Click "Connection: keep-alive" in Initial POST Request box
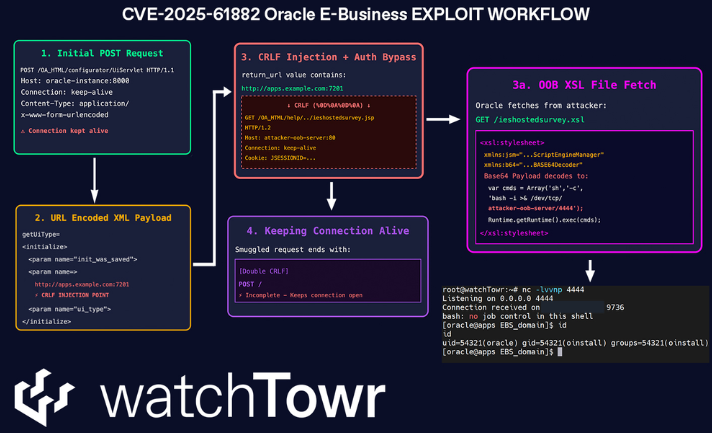Screen dimensions: 712x433 [x=66, y=92]
